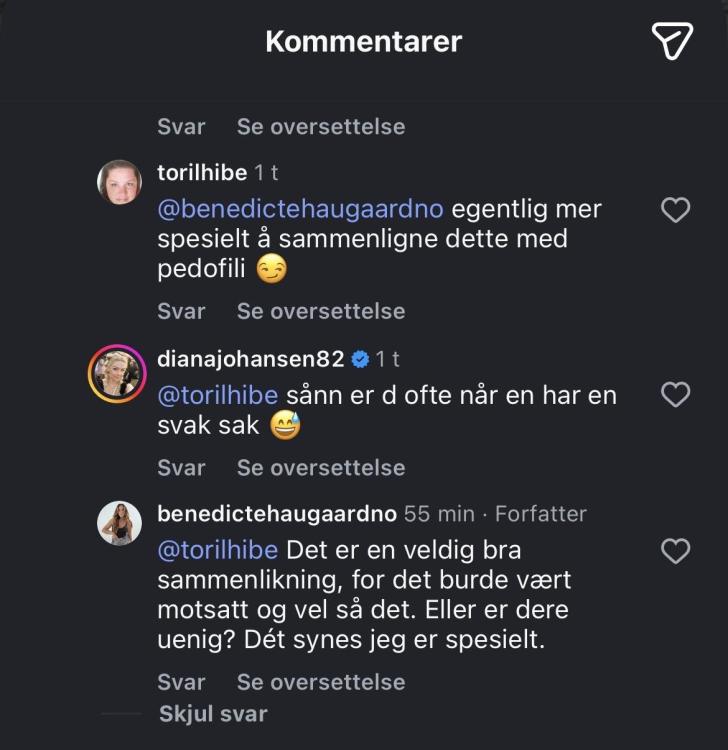Open the benedictehaugaardno username above the reply
Viewport: 728px width, 750px height.
(276, 514)
